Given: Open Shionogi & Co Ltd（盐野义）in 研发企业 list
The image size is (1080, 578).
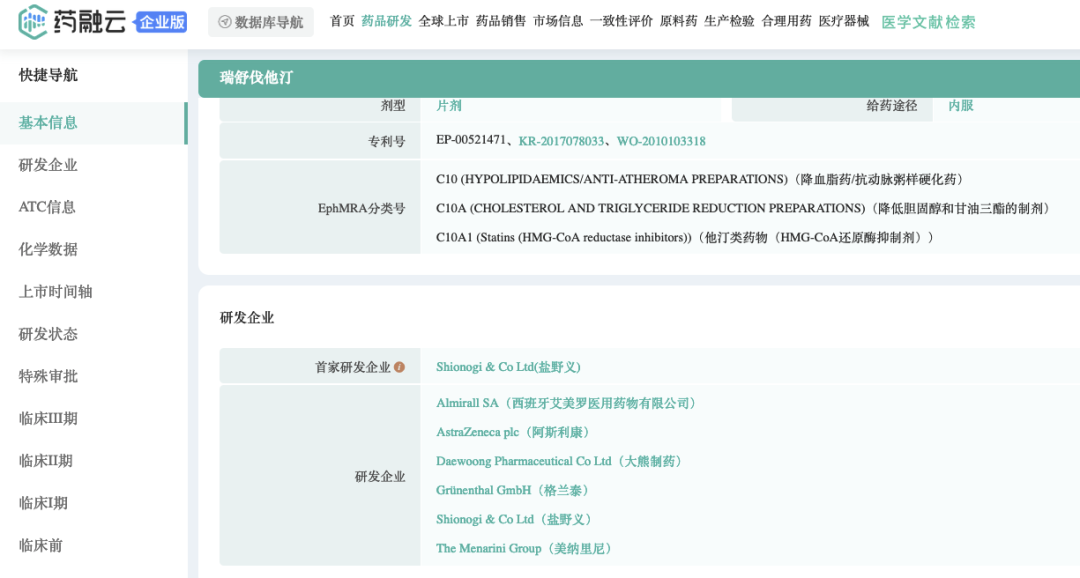Looking at the screenshot, I should [x=515, y=519].
